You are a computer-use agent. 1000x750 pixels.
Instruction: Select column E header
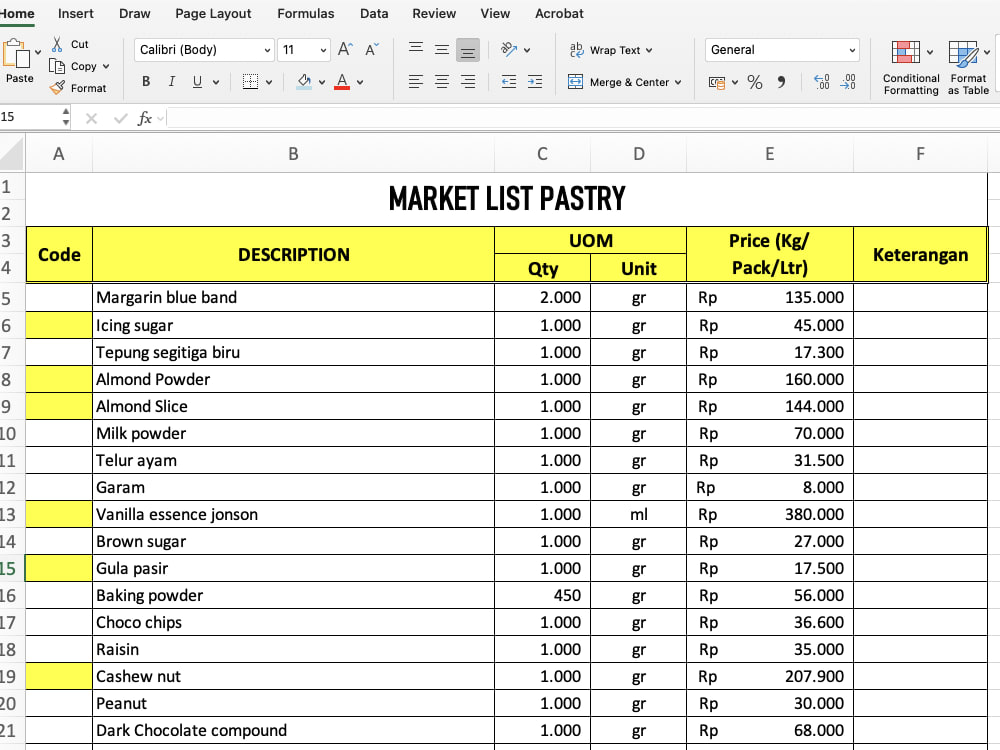(770, 154)
